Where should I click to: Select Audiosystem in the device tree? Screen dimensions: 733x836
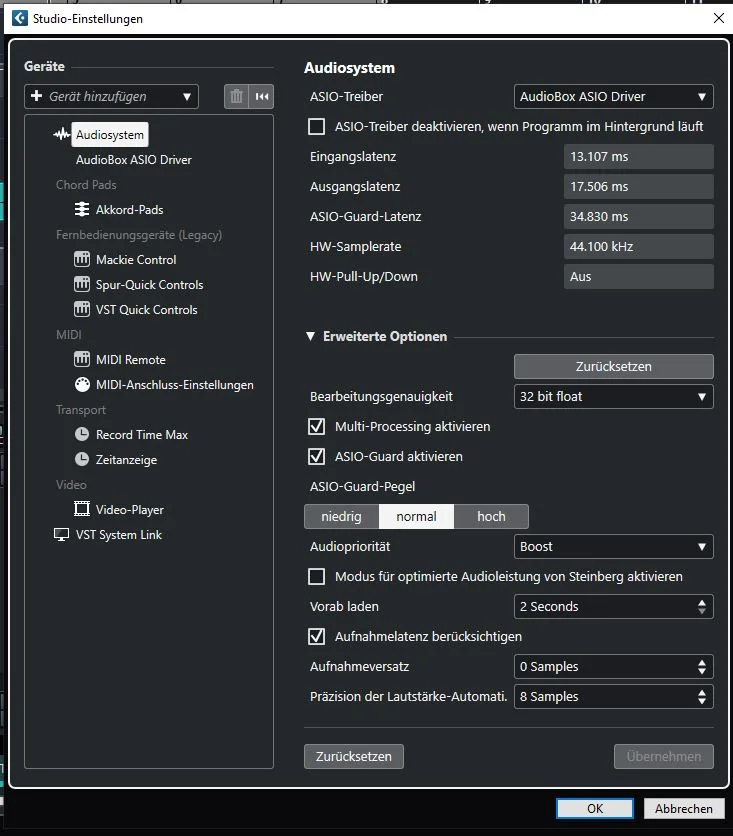110,134
